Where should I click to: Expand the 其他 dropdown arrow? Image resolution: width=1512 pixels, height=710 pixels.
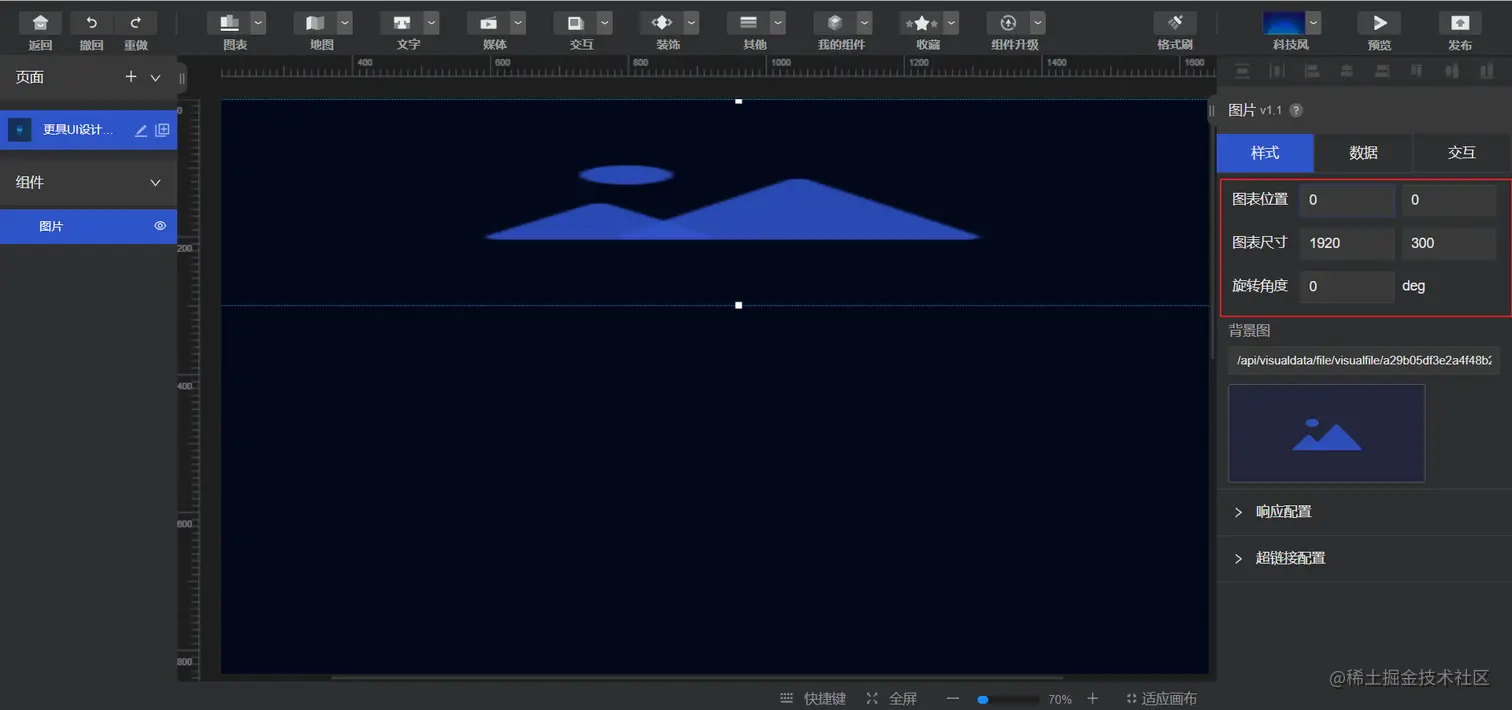[778, 23]
